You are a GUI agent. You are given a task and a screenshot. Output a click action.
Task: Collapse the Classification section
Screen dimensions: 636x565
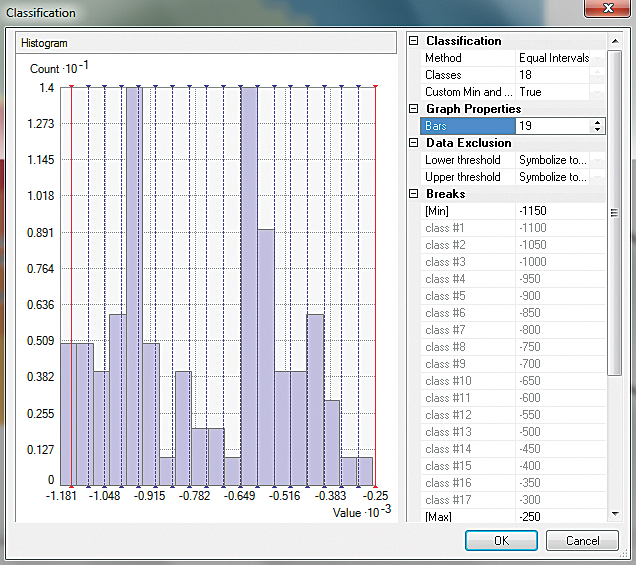tap(413, 41)
